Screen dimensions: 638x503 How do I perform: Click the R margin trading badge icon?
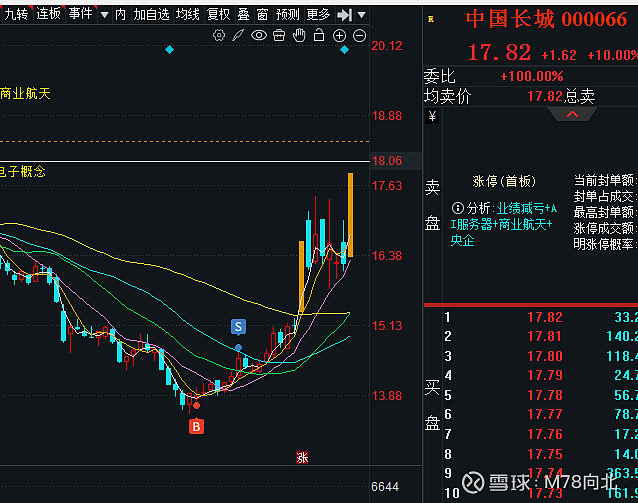[431, 19]
